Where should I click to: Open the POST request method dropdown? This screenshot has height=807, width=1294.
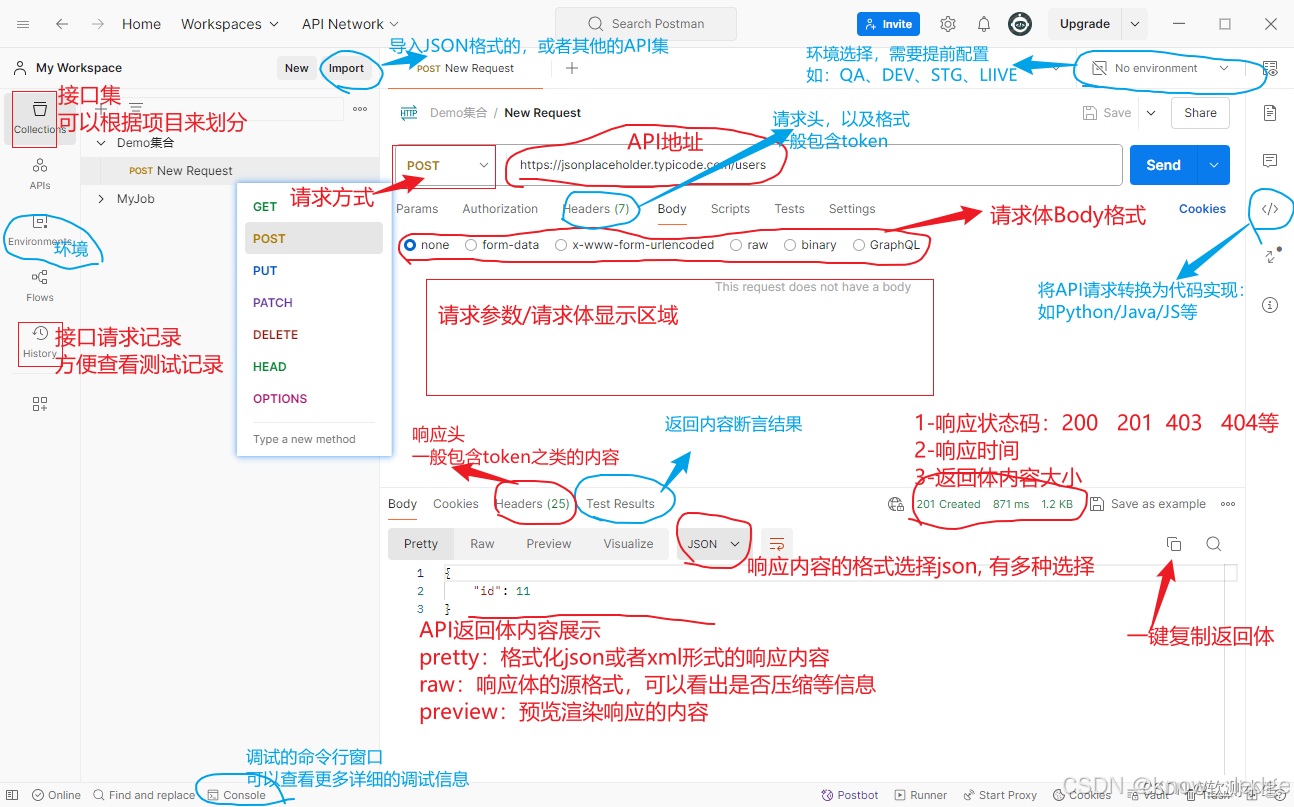[x=443, y=166]
